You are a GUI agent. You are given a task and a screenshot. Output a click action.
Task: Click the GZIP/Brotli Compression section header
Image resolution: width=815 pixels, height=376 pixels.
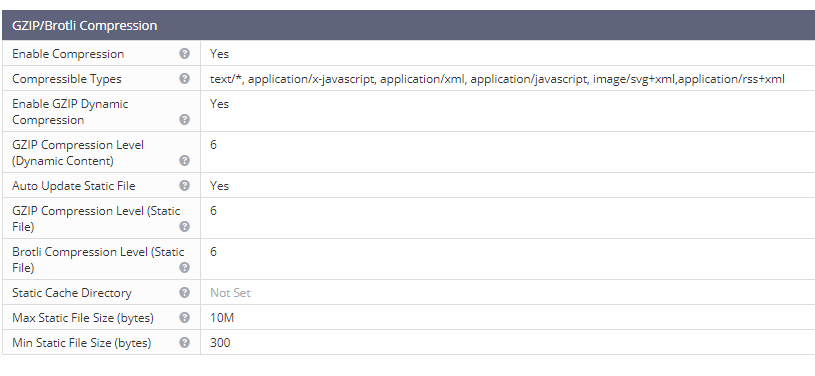[x=409, y=25]
